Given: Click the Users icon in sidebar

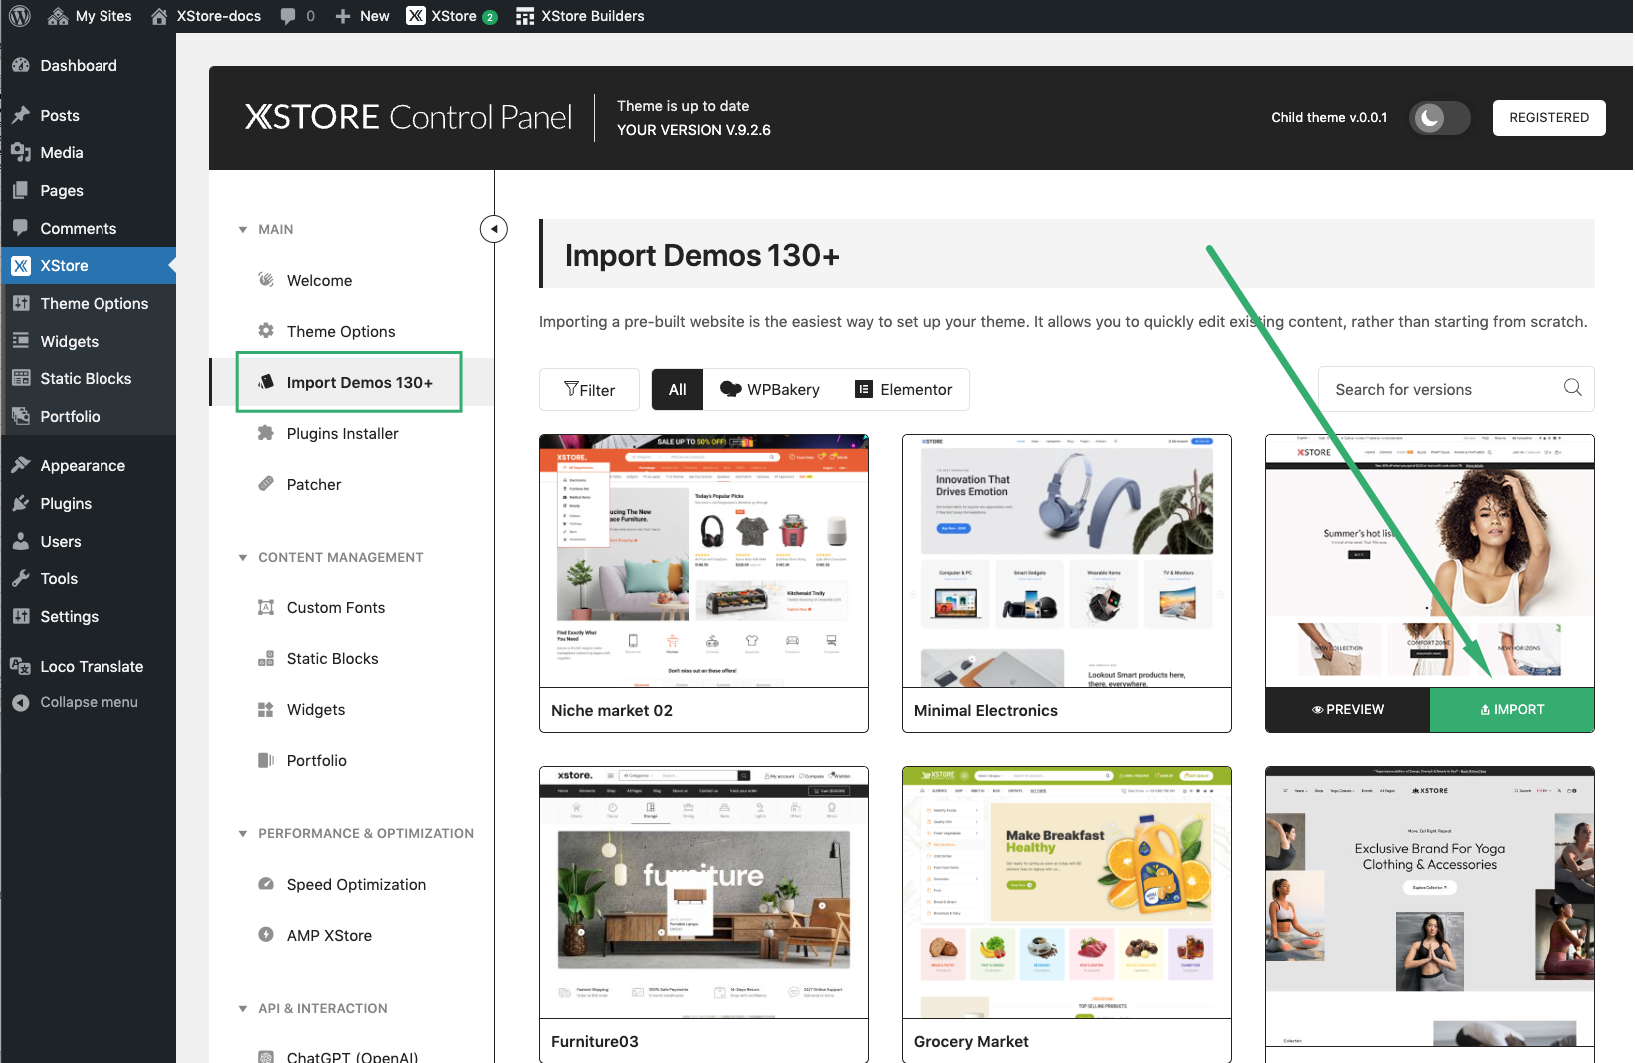Looking at the screenshot, I should tap(21, 541).
